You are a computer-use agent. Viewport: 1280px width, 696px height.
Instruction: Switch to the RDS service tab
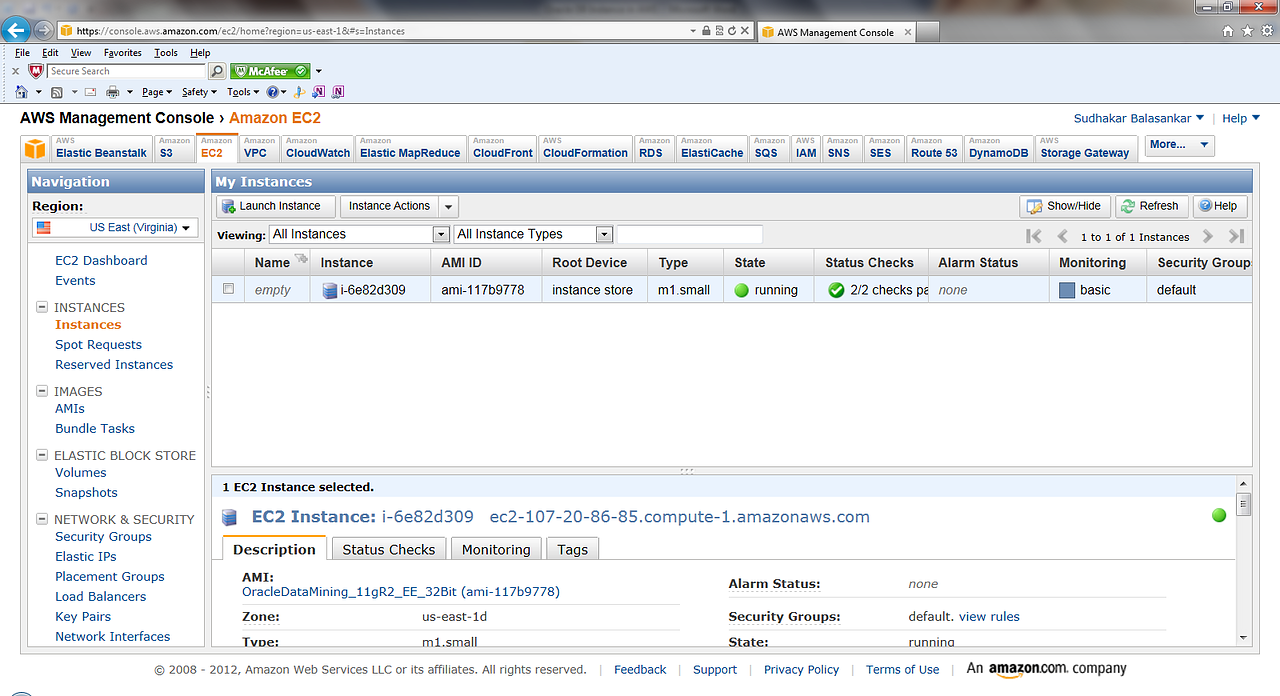coord(654,148)
